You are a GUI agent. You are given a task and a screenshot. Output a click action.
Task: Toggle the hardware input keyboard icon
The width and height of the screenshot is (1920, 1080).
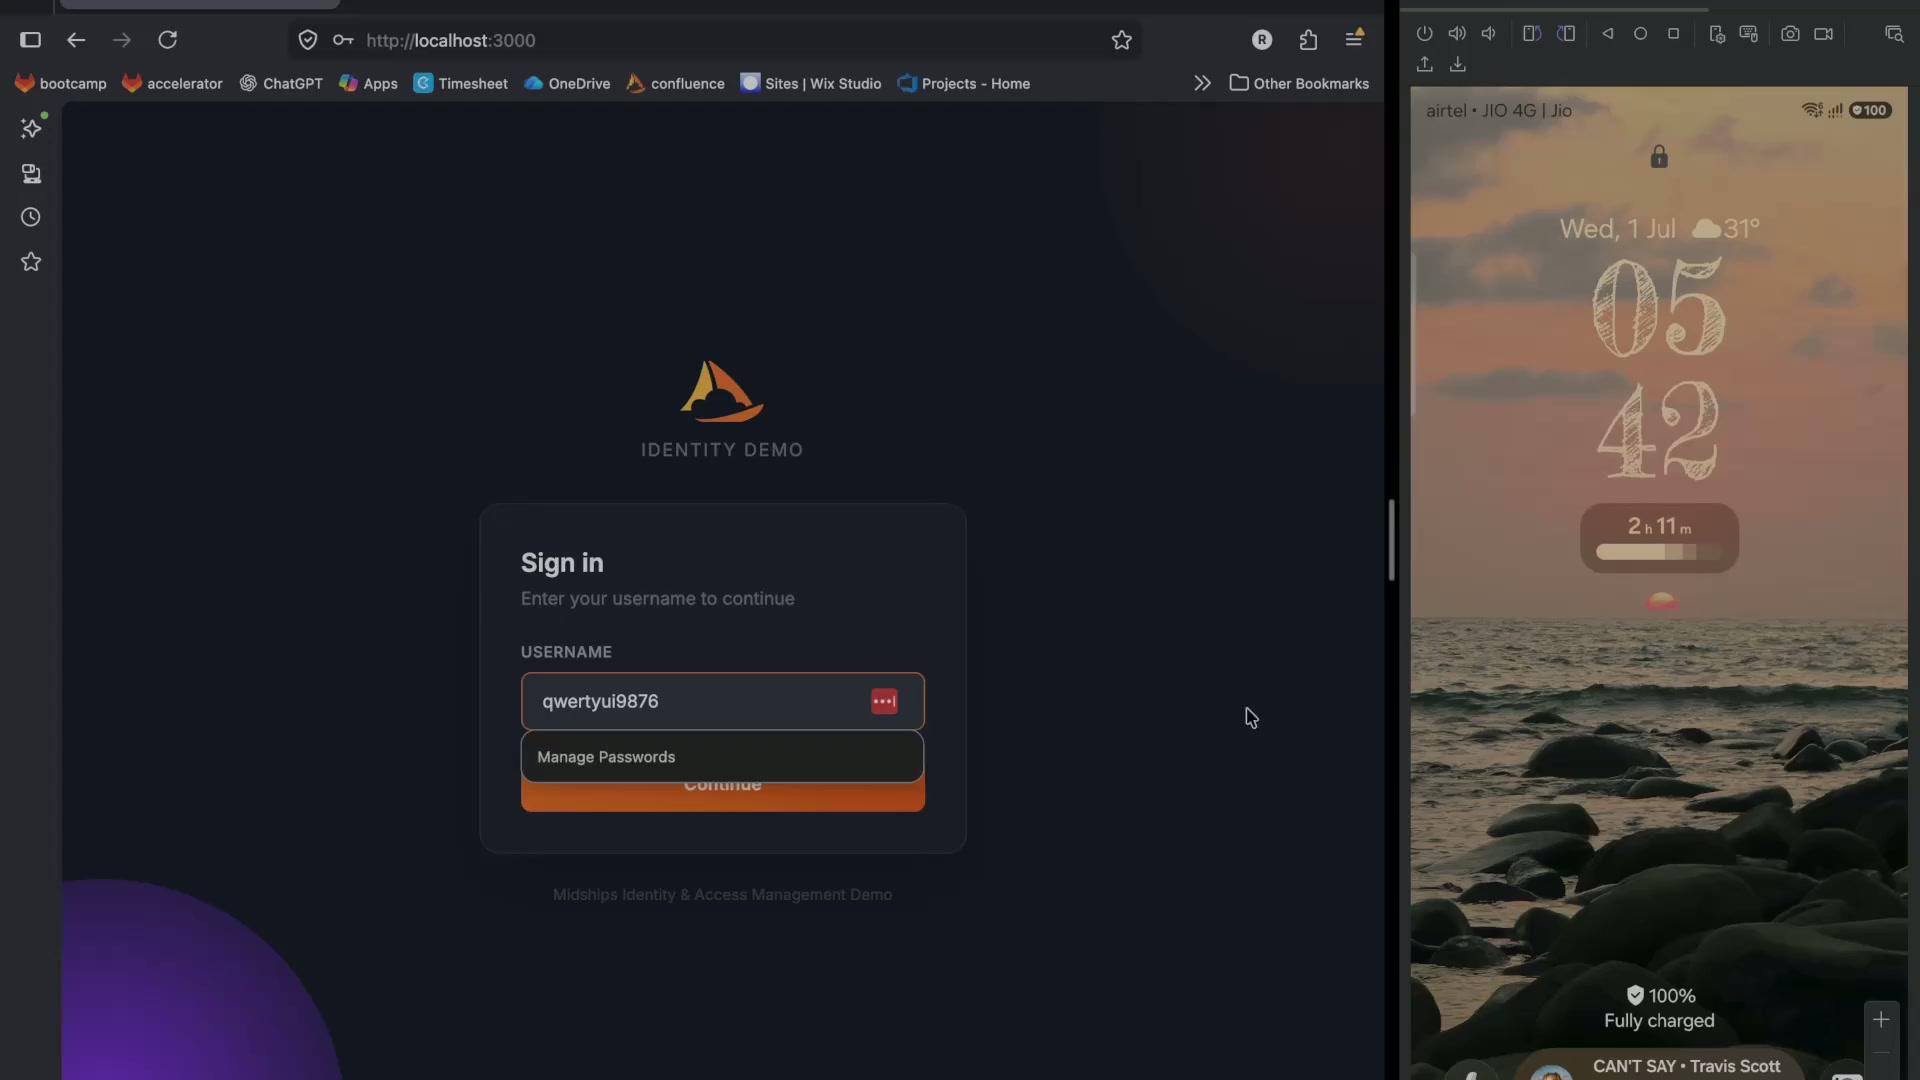click(1748, 34)
